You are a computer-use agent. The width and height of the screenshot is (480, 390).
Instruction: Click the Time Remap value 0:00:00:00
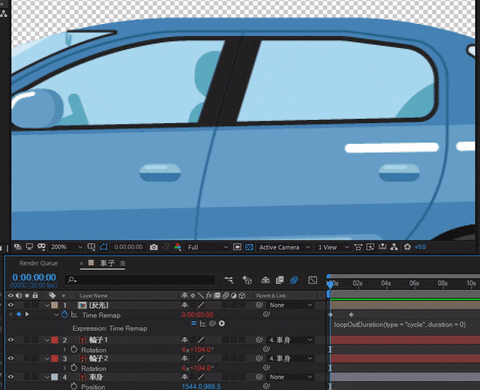click(x=197, y=315)
